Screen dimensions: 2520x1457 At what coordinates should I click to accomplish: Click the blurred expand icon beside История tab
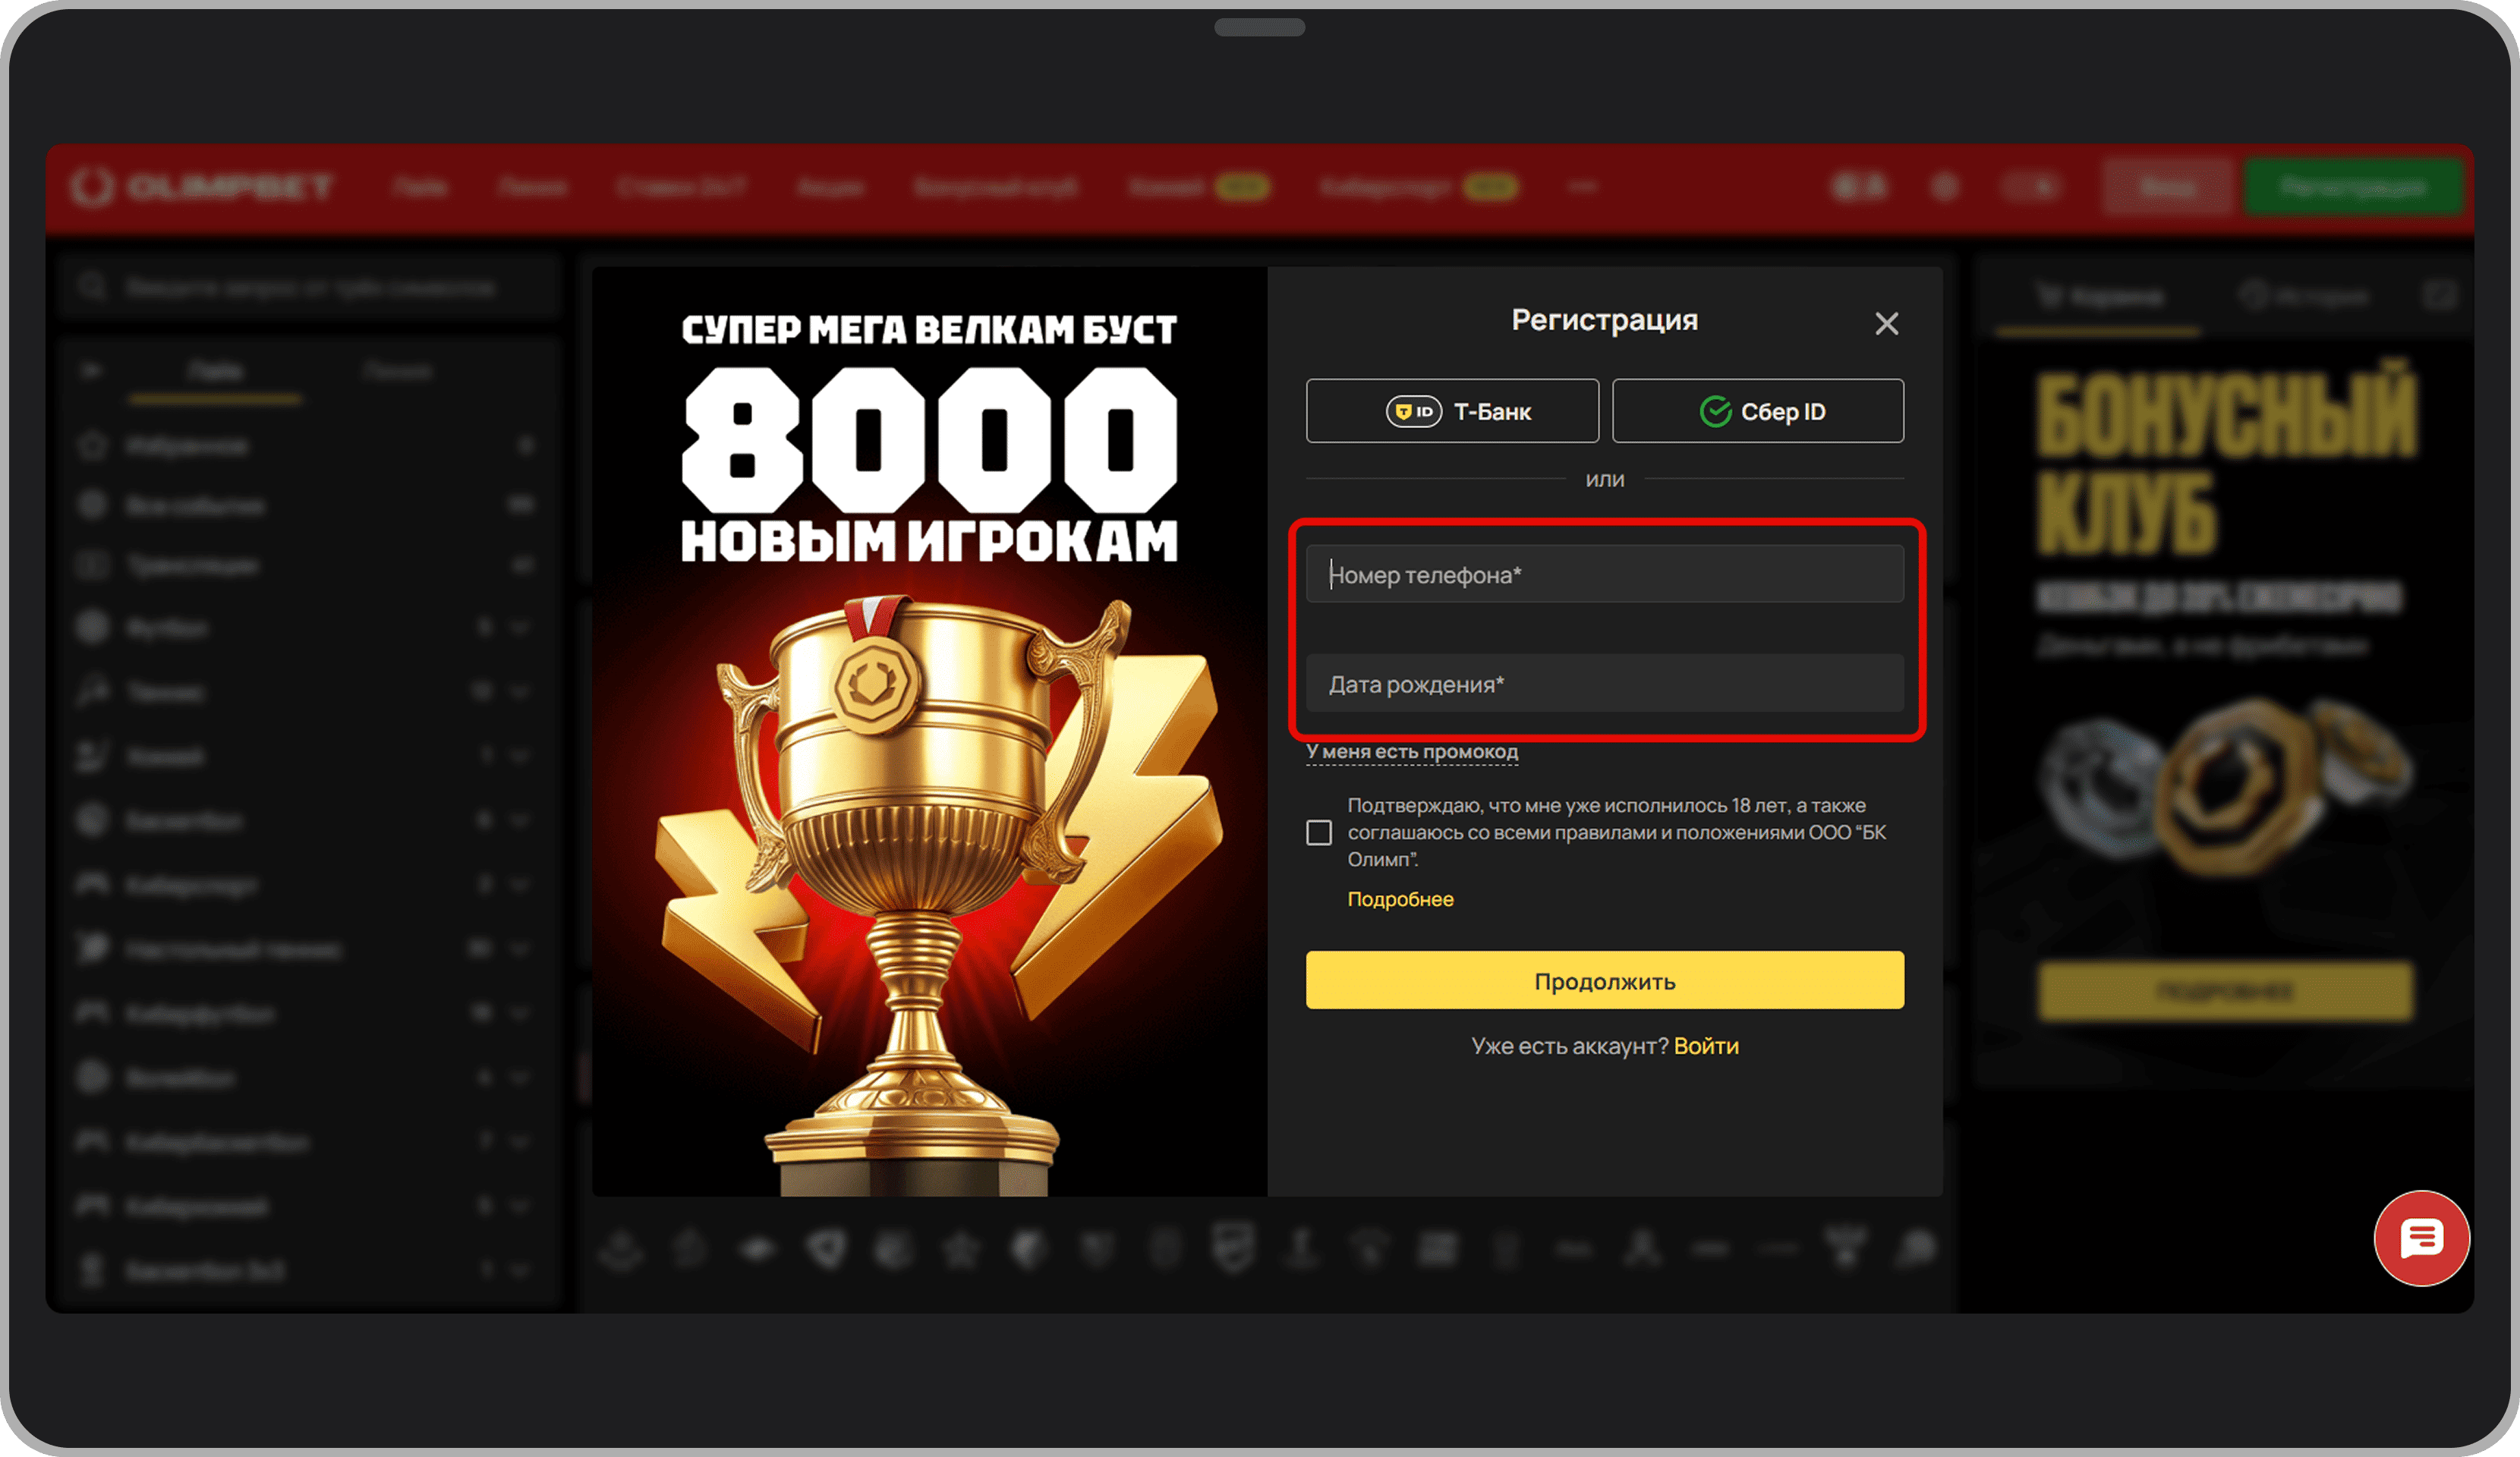click(2440, 295)
